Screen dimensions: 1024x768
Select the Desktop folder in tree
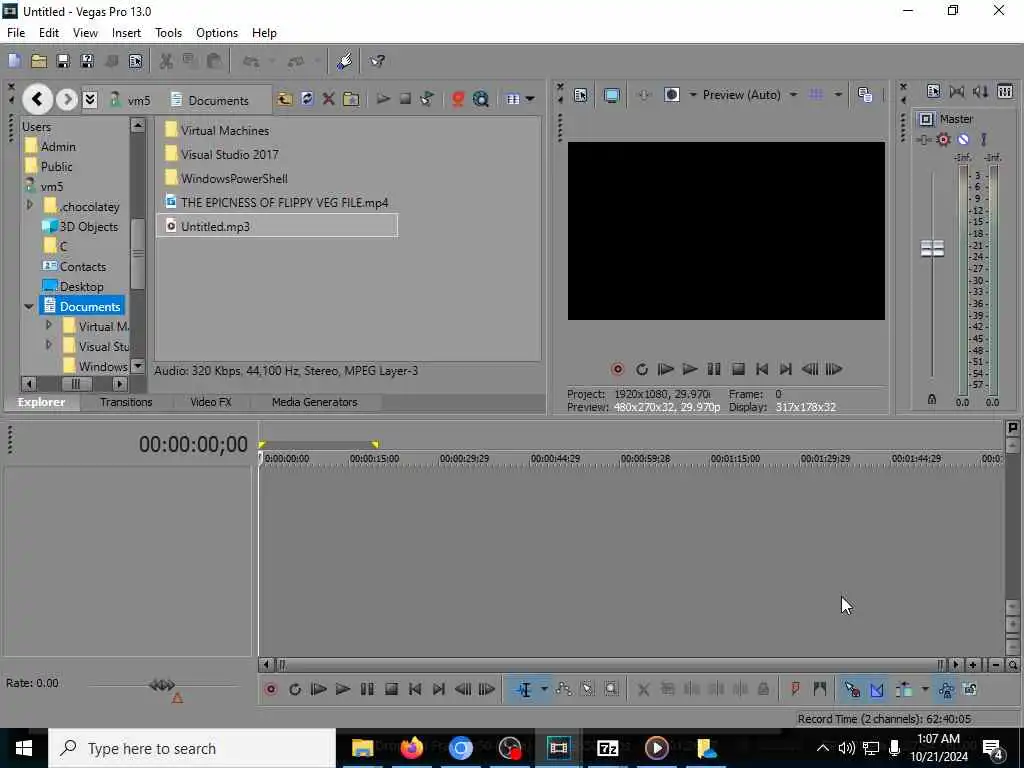[72, 286]
